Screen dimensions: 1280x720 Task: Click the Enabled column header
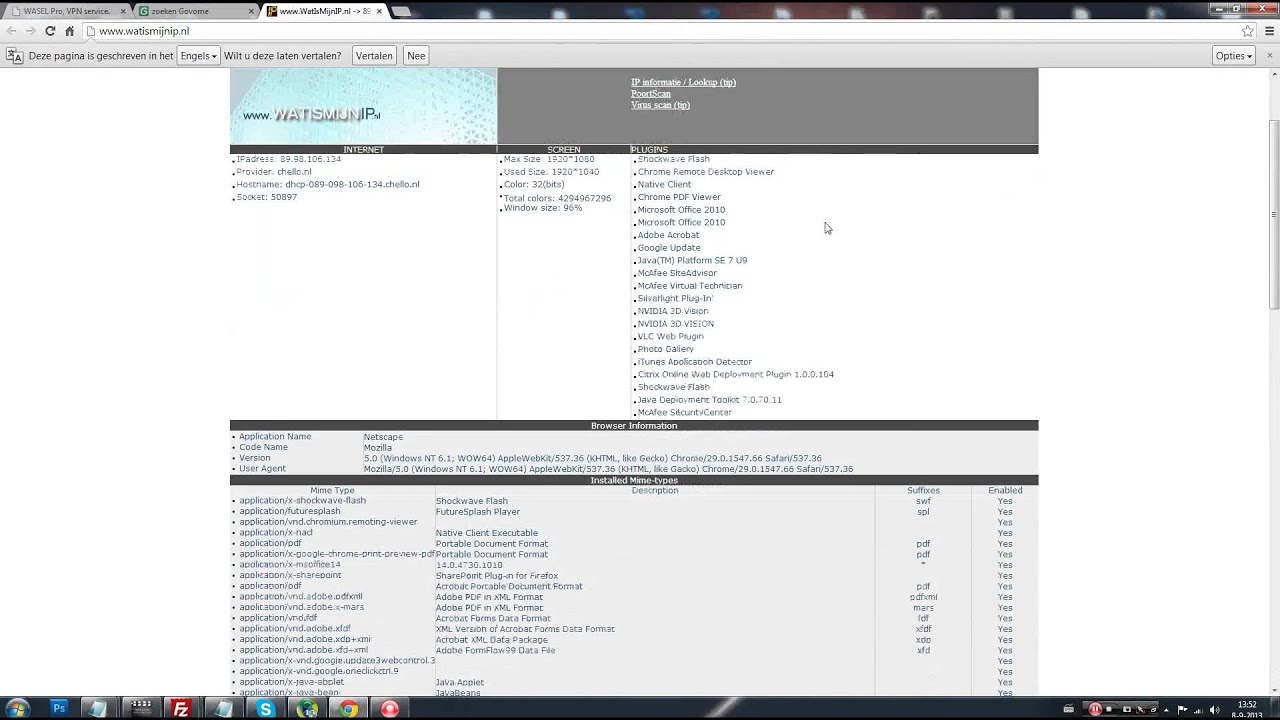point(1005,491)
